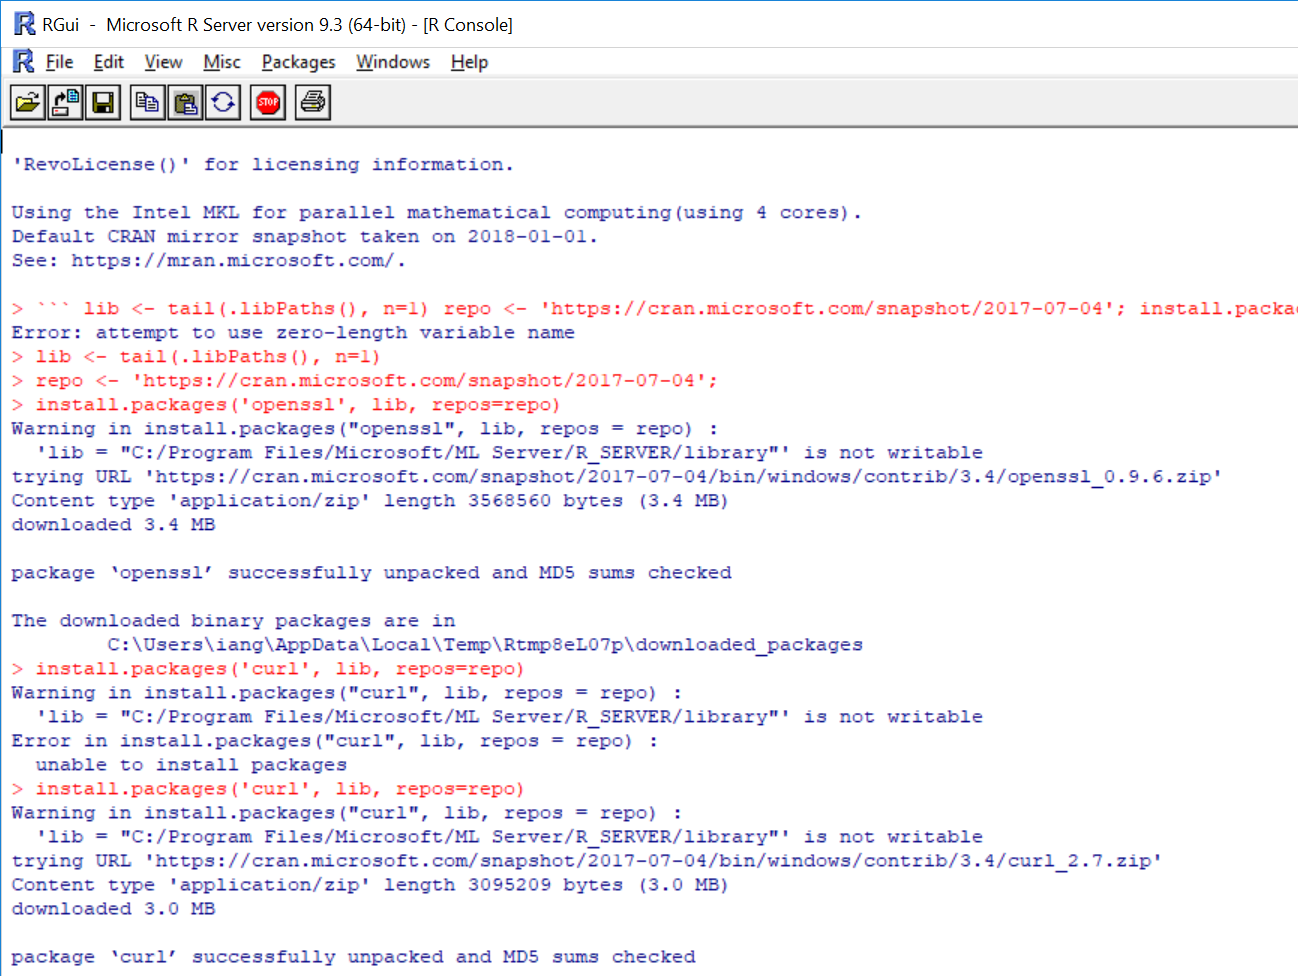Click the Paste toolbar icon

coord(185,102)
